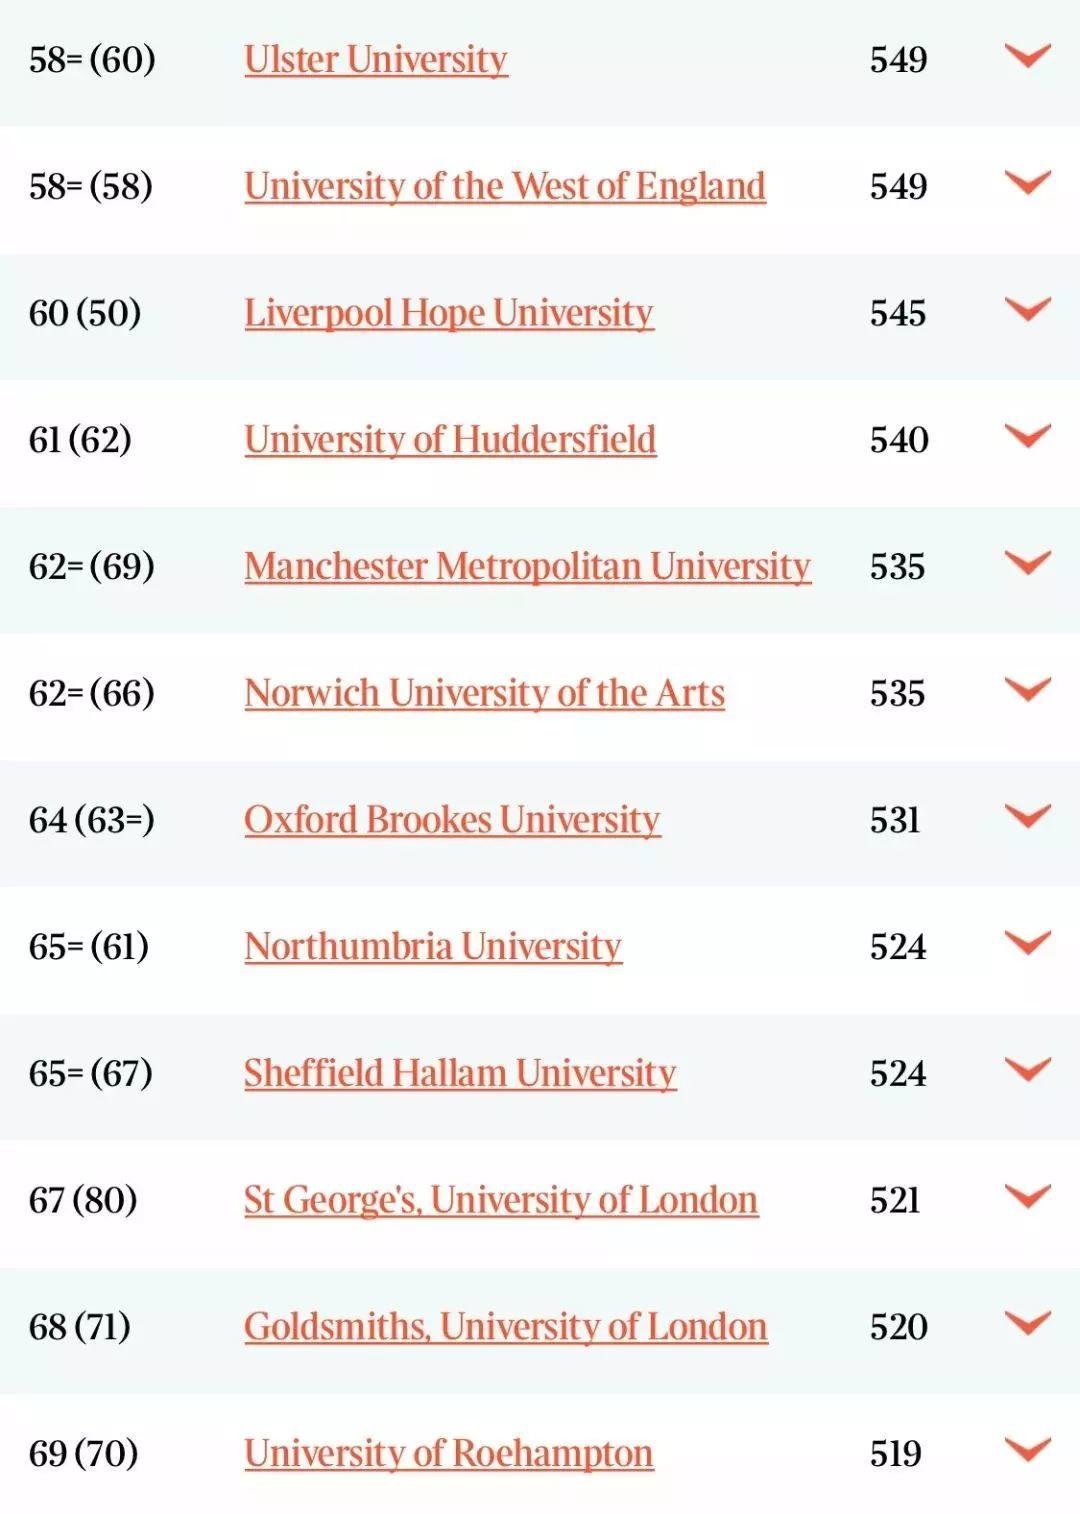Expand University of Huddersfield row details
The height and width of the screenshot is (1514, 1080).
(x=1027, y=436)
